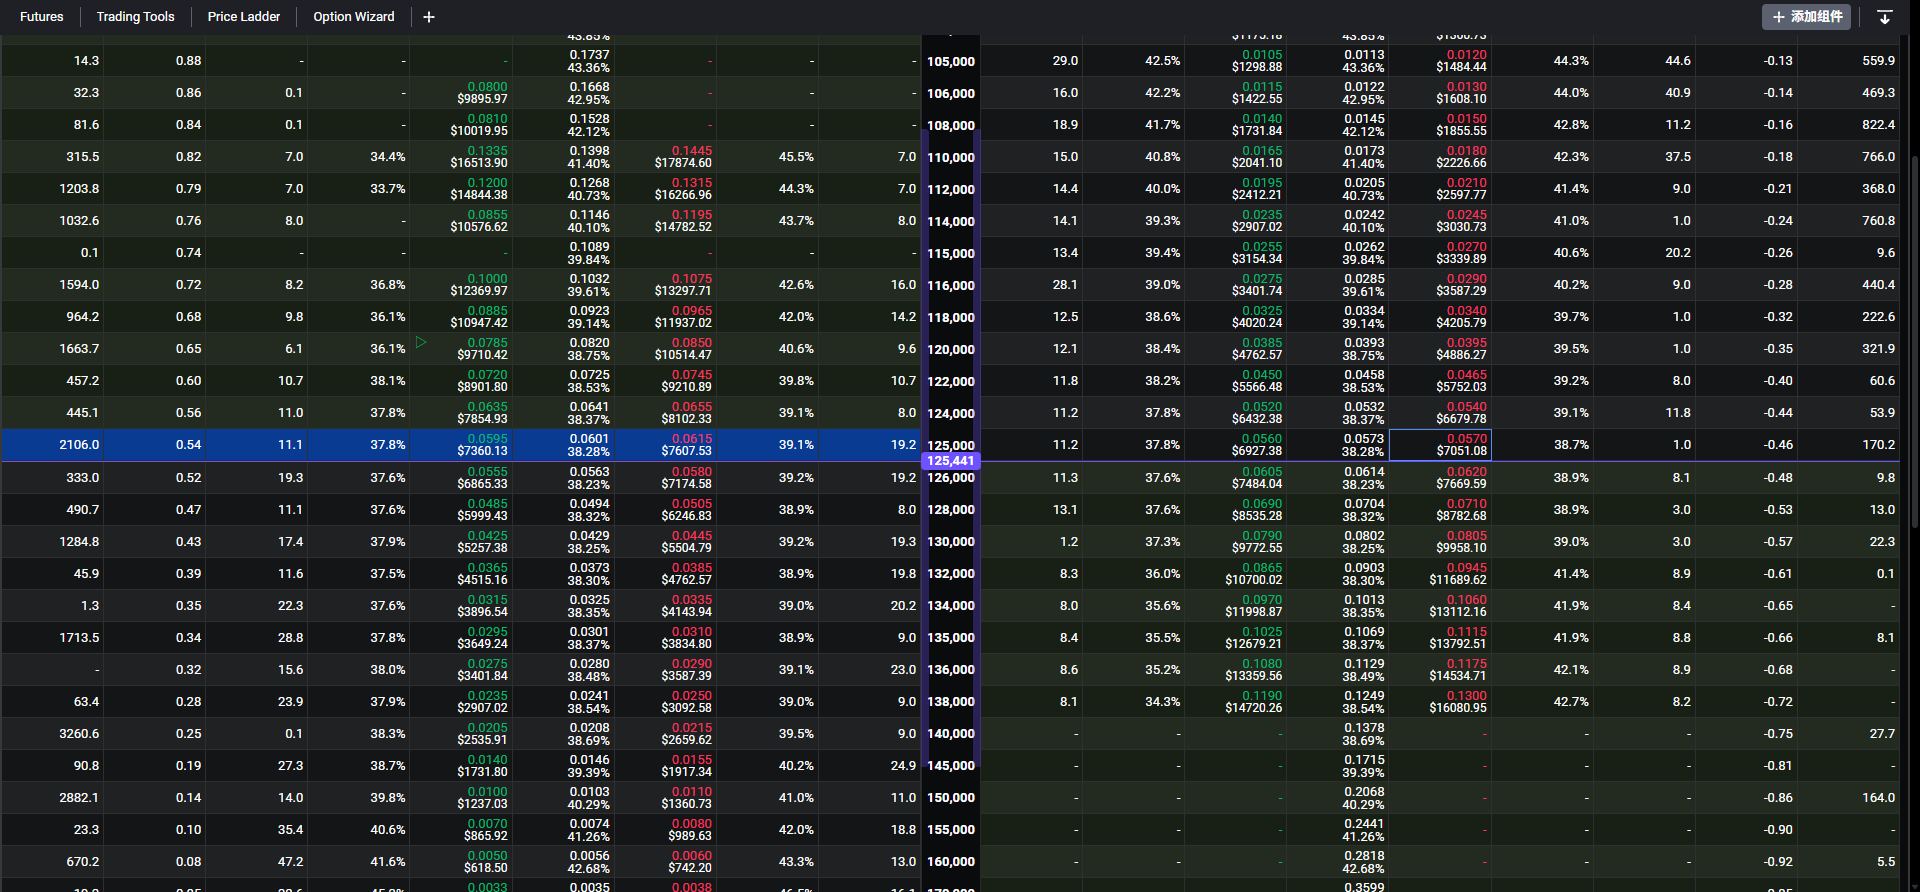This screenshot has height=892, width=1920.
Task: Click the green triangle marker beside bid 0.0785
Action: [x=421, y=342]
